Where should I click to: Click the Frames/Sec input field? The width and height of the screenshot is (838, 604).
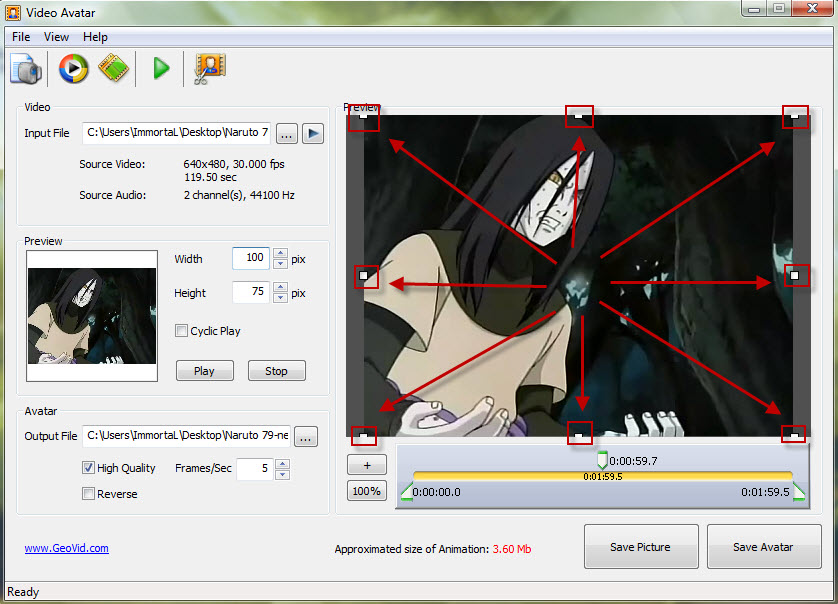click(255, 469)
